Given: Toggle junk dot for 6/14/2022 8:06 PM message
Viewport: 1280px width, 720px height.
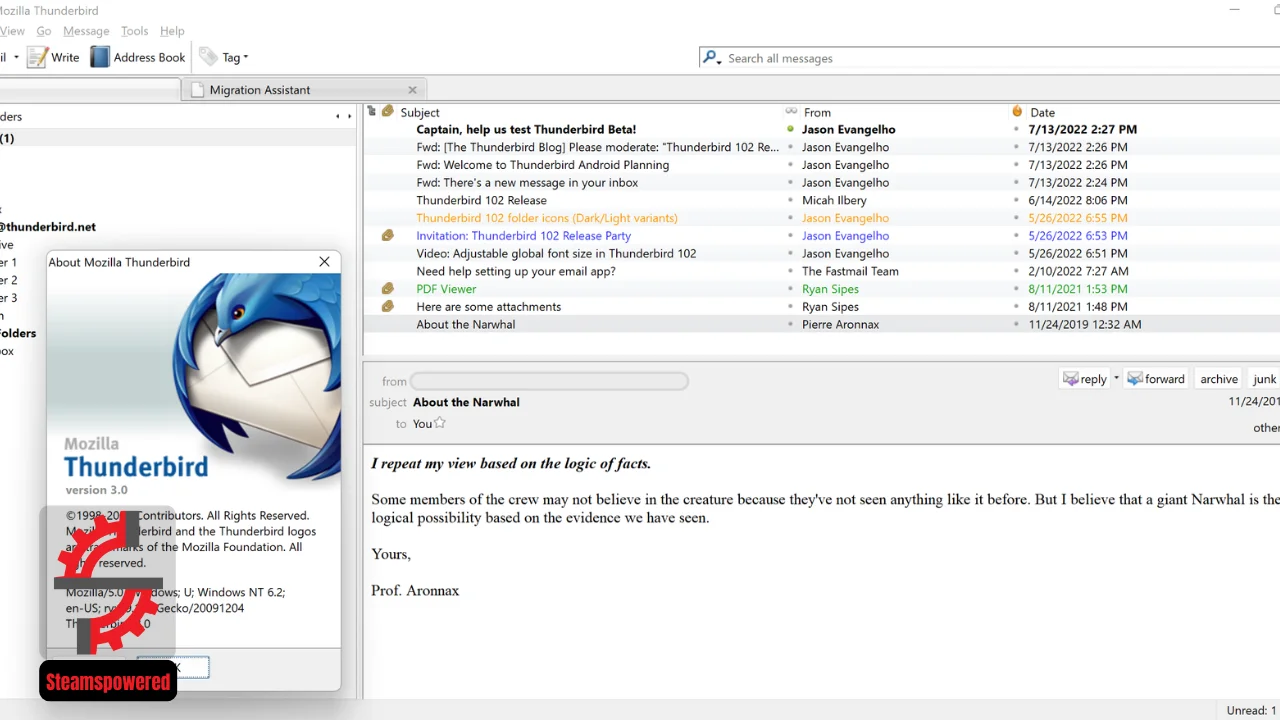Looking at the screenshot, I should point(1017,200).
